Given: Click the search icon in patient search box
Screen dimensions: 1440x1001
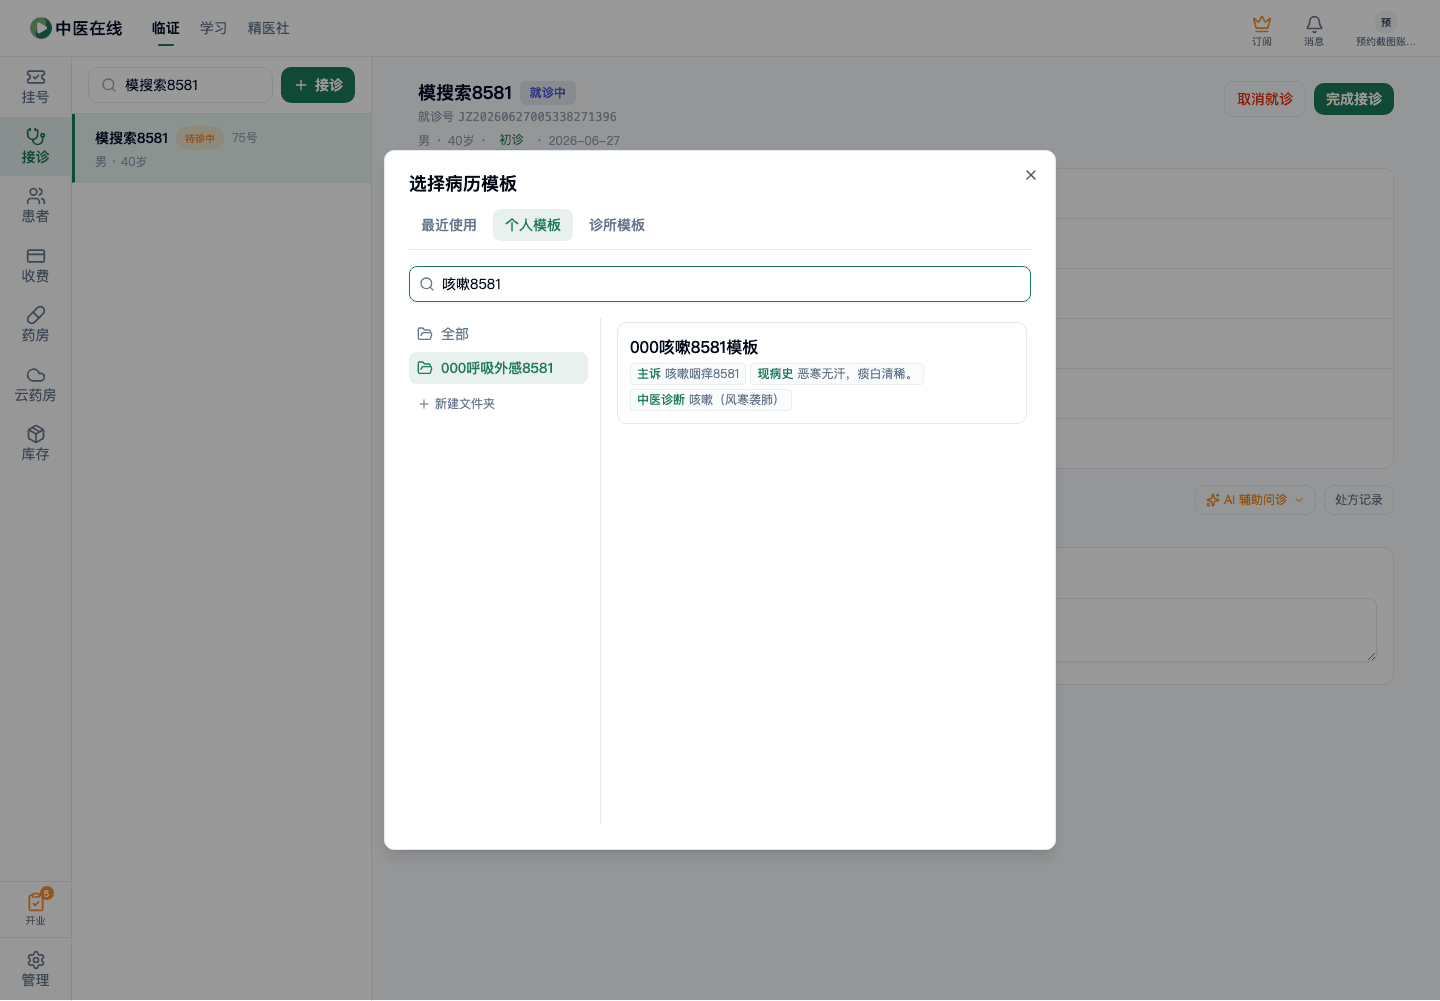Looking at the screenshot, I should click(x=109, y=85).
